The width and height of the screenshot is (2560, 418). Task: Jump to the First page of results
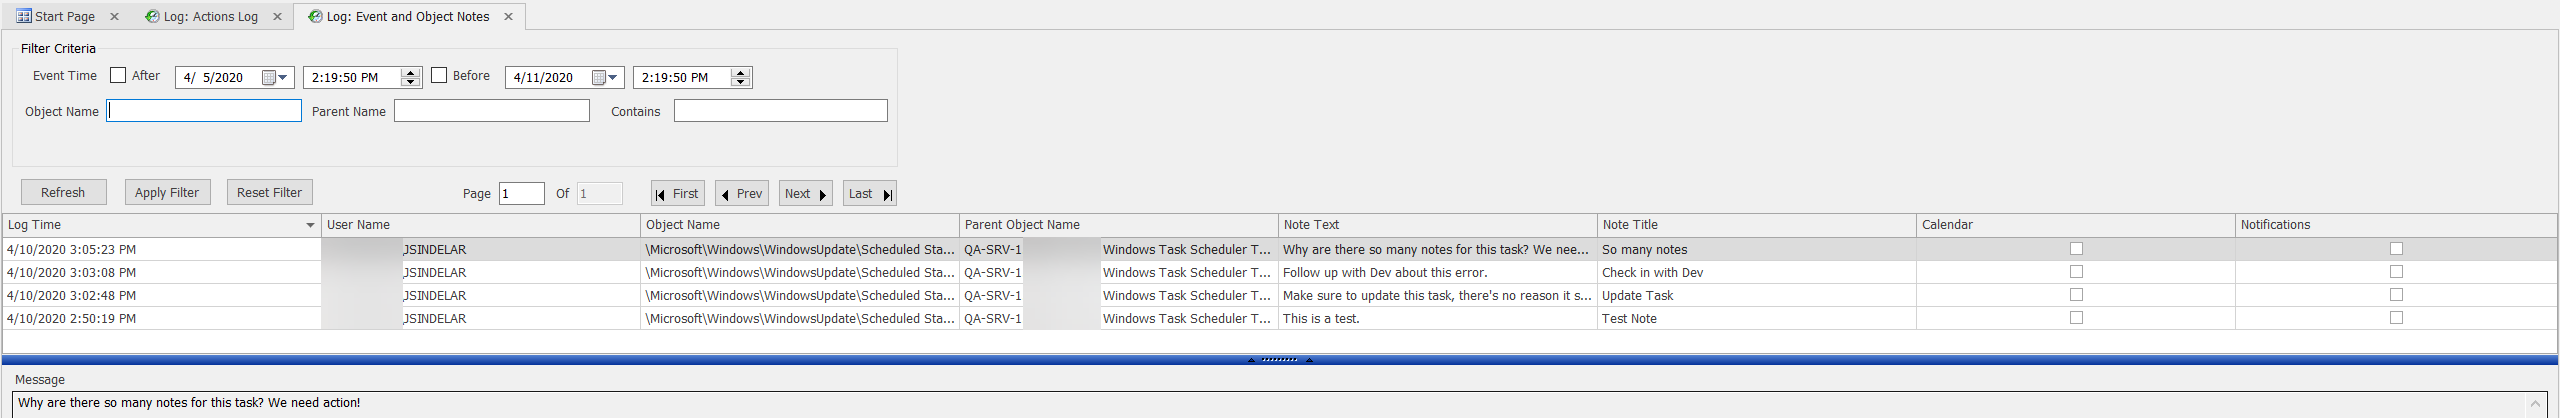tap(677, 194)
